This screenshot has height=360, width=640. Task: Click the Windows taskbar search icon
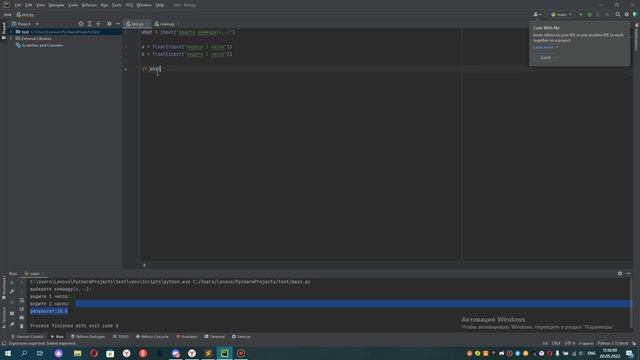point(24,353)
